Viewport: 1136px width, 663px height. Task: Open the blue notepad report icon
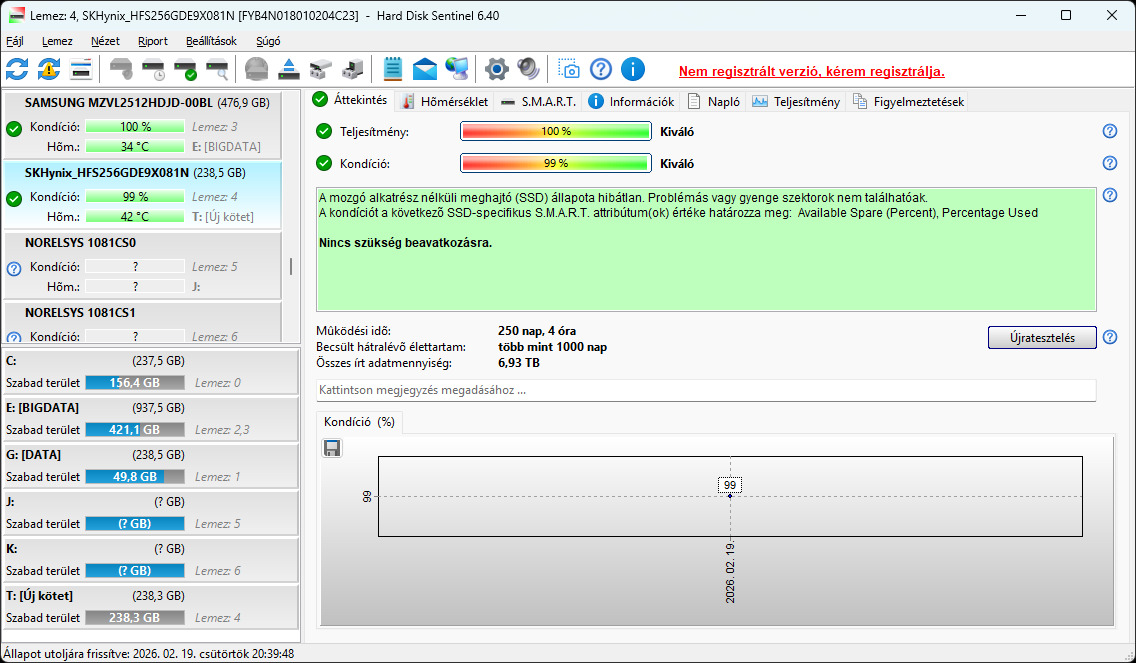click(x=393, y=70)
